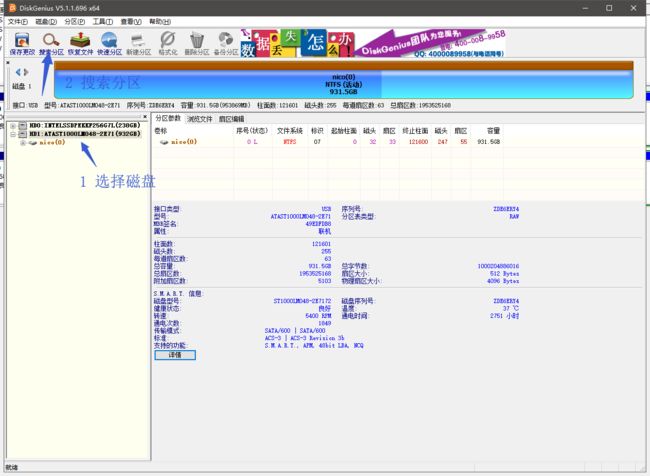Viewport: 650px width, 476px height.
Task: Click the NTFS file system cell
Action: [290, 142]
